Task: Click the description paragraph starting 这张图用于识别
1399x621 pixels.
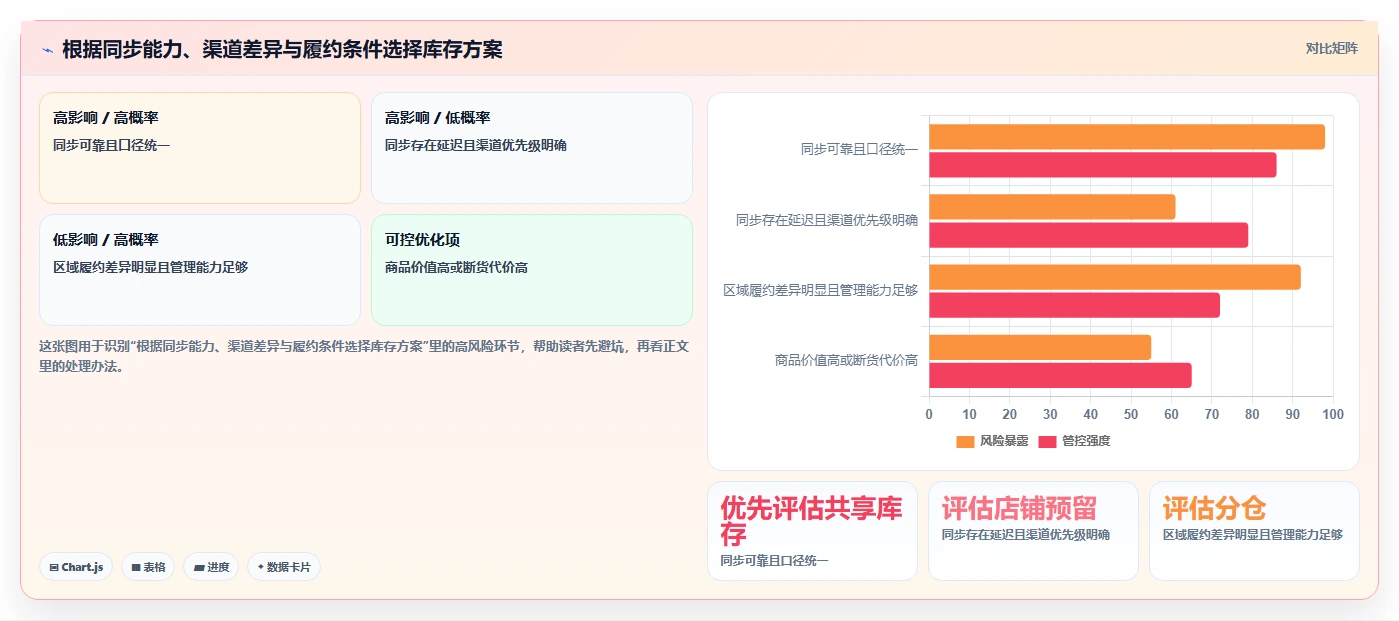Action: (364, 356)
